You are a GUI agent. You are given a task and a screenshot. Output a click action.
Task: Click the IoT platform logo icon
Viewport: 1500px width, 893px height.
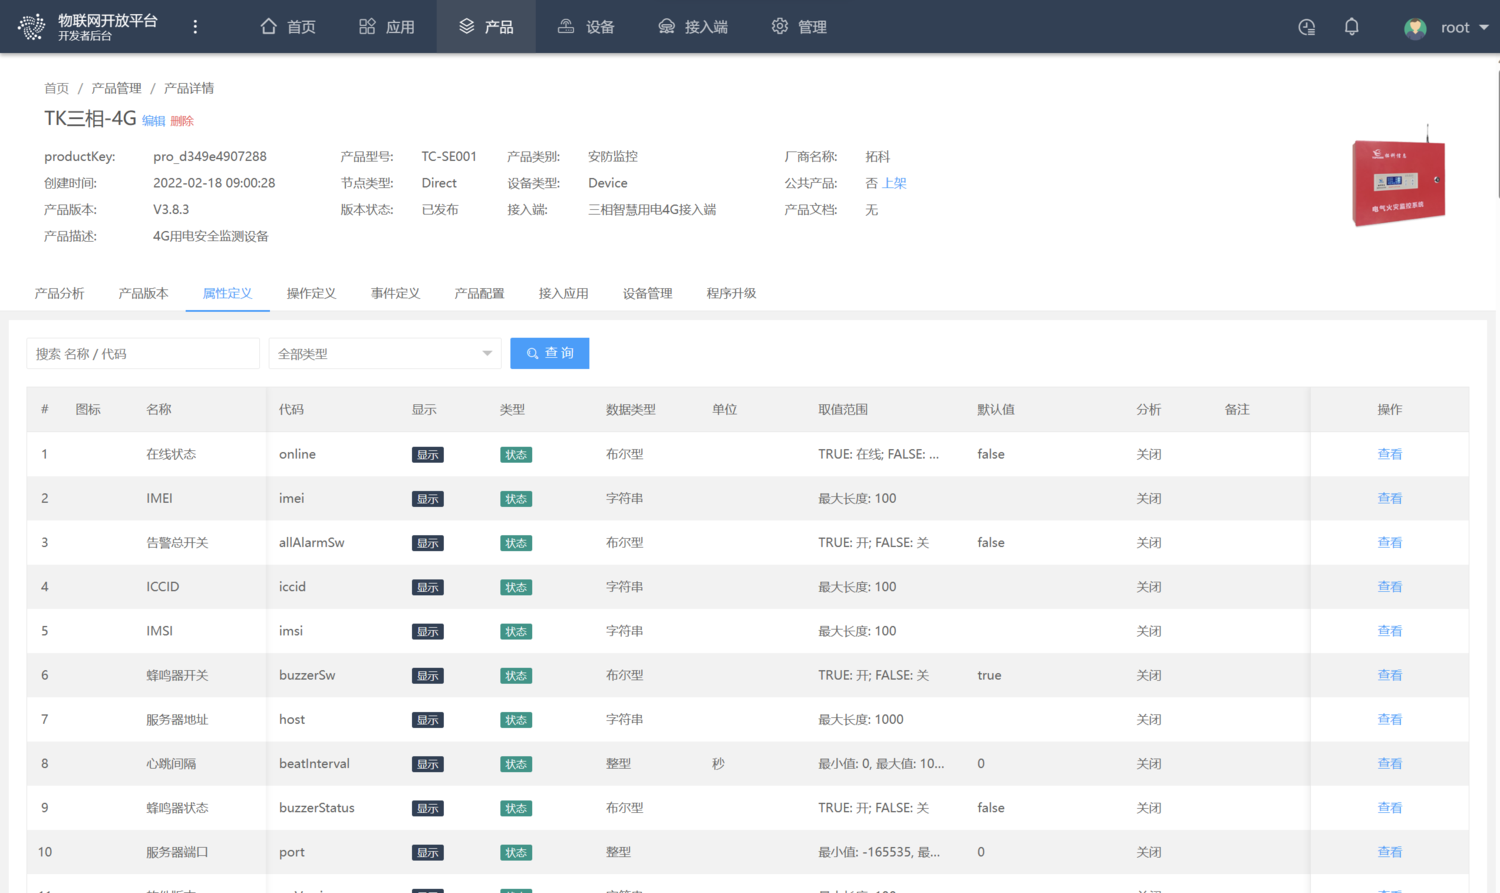pos(31,27)
